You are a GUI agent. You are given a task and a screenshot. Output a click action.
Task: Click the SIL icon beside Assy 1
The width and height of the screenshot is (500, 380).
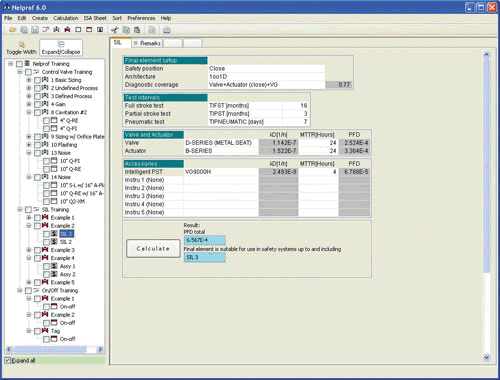(x=54, y=266)
